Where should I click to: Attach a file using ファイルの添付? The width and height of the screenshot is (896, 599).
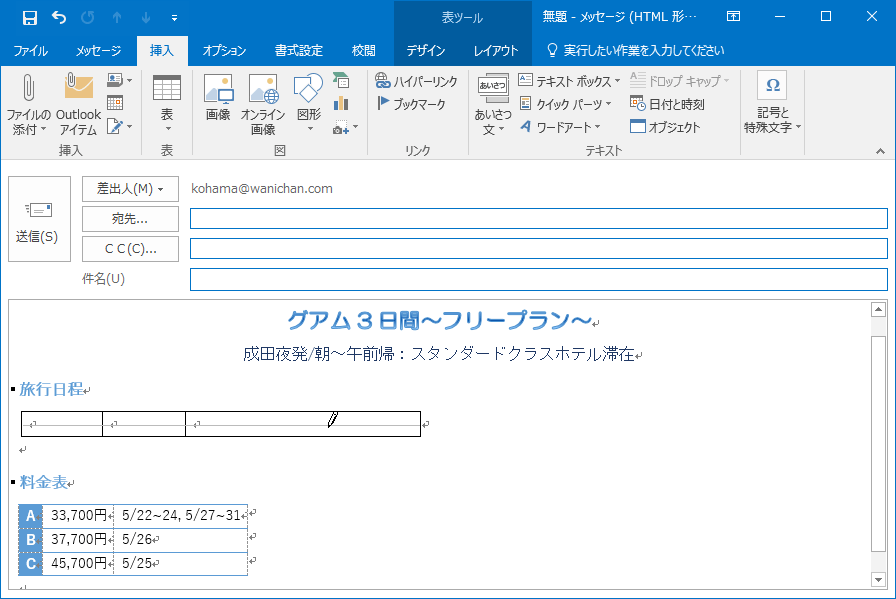coord(28,104)
